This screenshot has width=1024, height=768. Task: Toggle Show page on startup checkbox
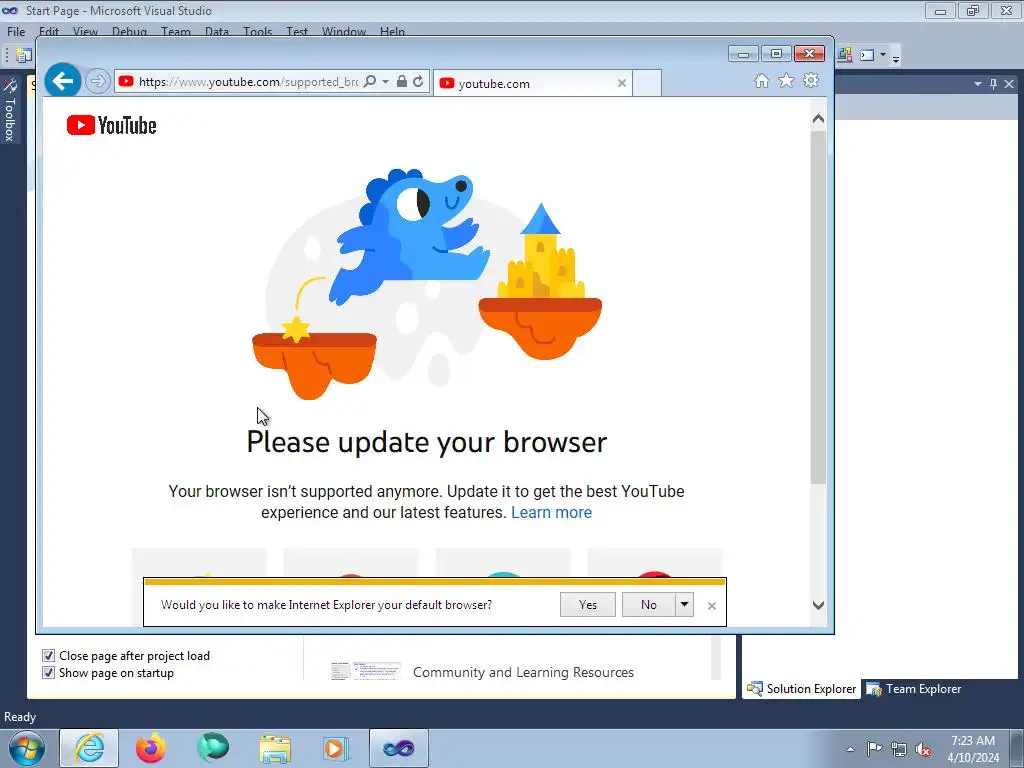tap(48, 672)
